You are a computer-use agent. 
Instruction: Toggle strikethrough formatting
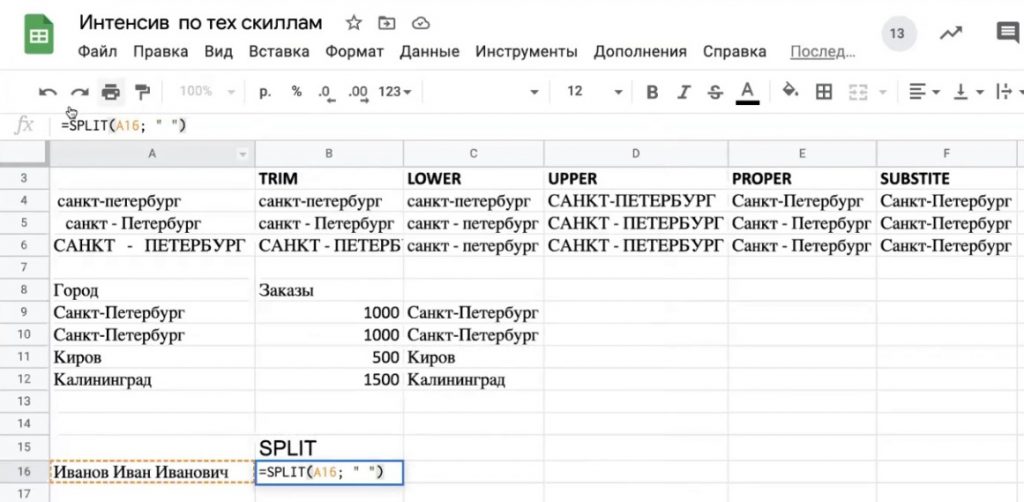tap(715, 92)
